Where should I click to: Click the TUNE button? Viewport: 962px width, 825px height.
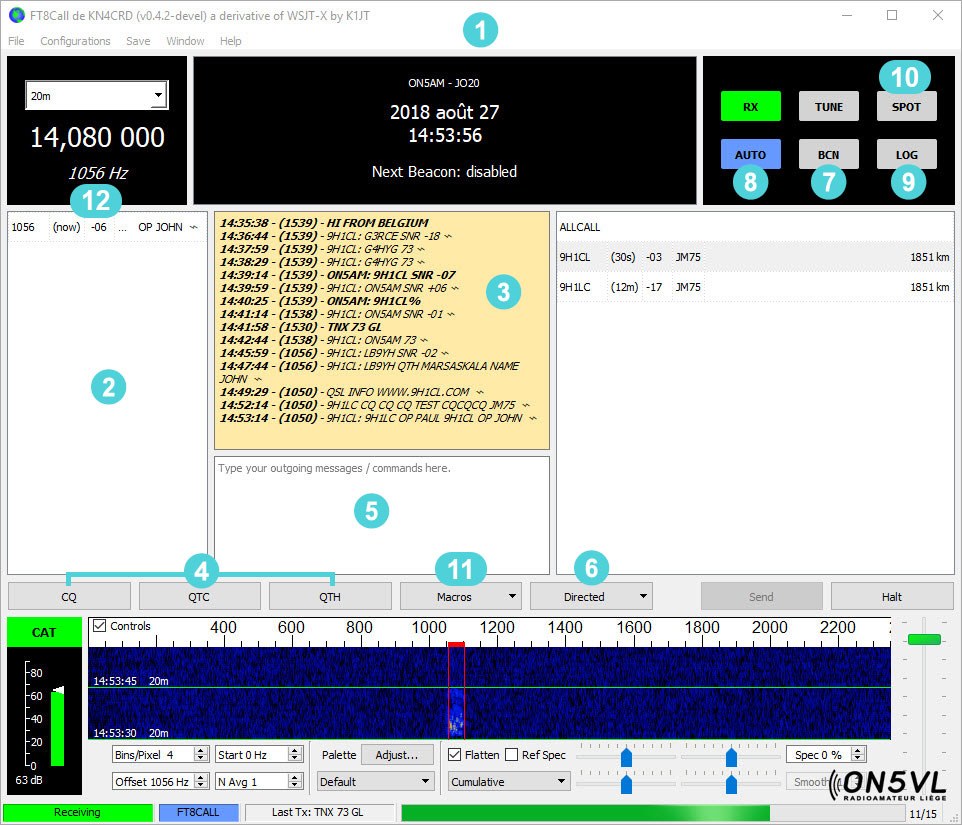[x=829, y=107]
